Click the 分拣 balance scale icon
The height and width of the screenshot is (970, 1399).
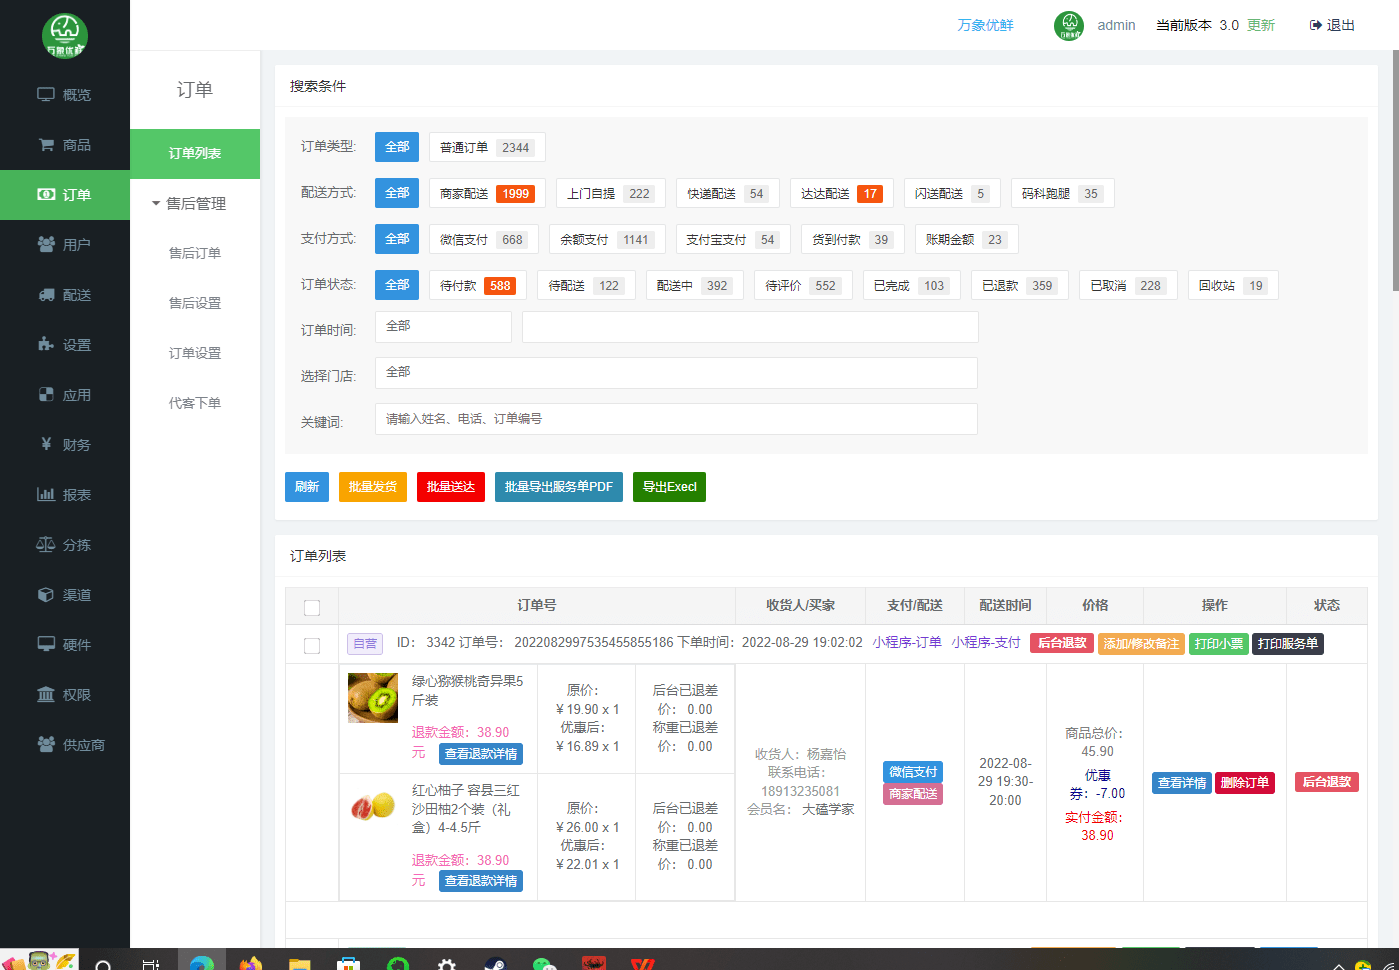tap(46, 545)
